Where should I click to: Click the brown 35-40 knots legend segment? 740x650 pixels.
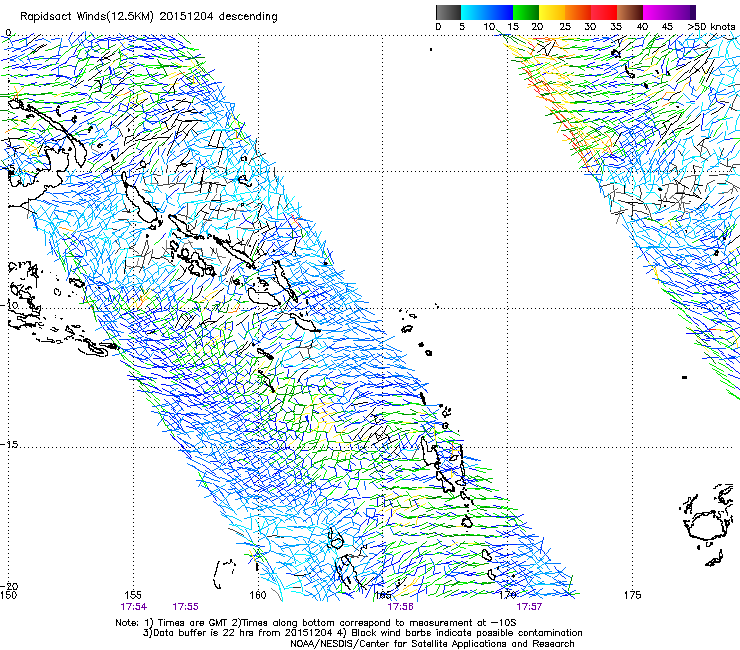pos(630,12)
